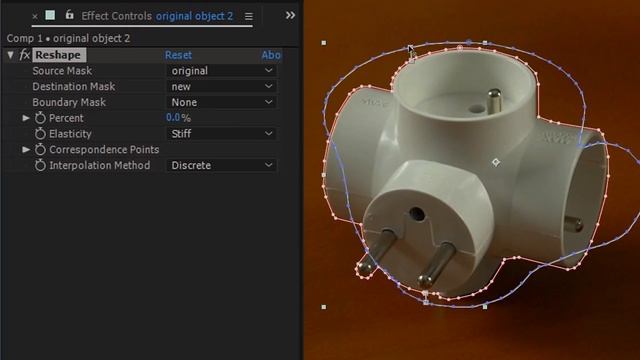Toggle the Effect Controls panel lock icon
Image resolution: width=640 pixels, height=360 pixels.
[x=70, y=15]
